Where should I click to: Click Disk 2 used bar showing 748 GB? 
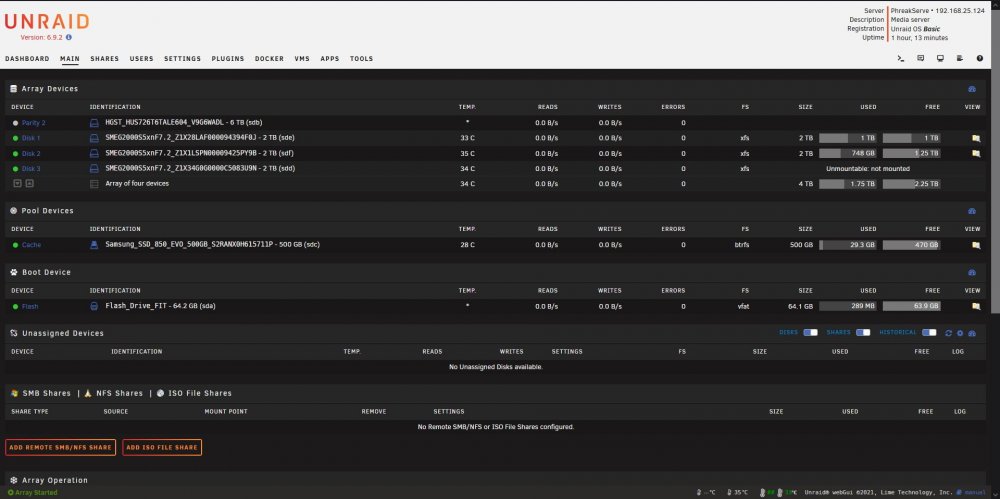pyautogui.click(x=848, y=153)
